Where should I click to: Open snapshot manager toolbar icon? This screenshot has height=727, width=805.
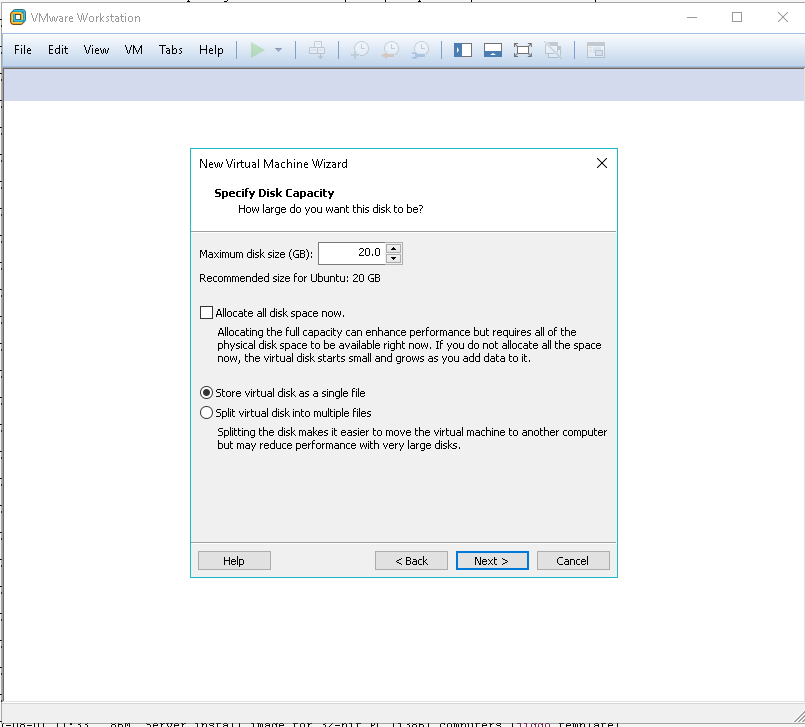click(420, 50)
